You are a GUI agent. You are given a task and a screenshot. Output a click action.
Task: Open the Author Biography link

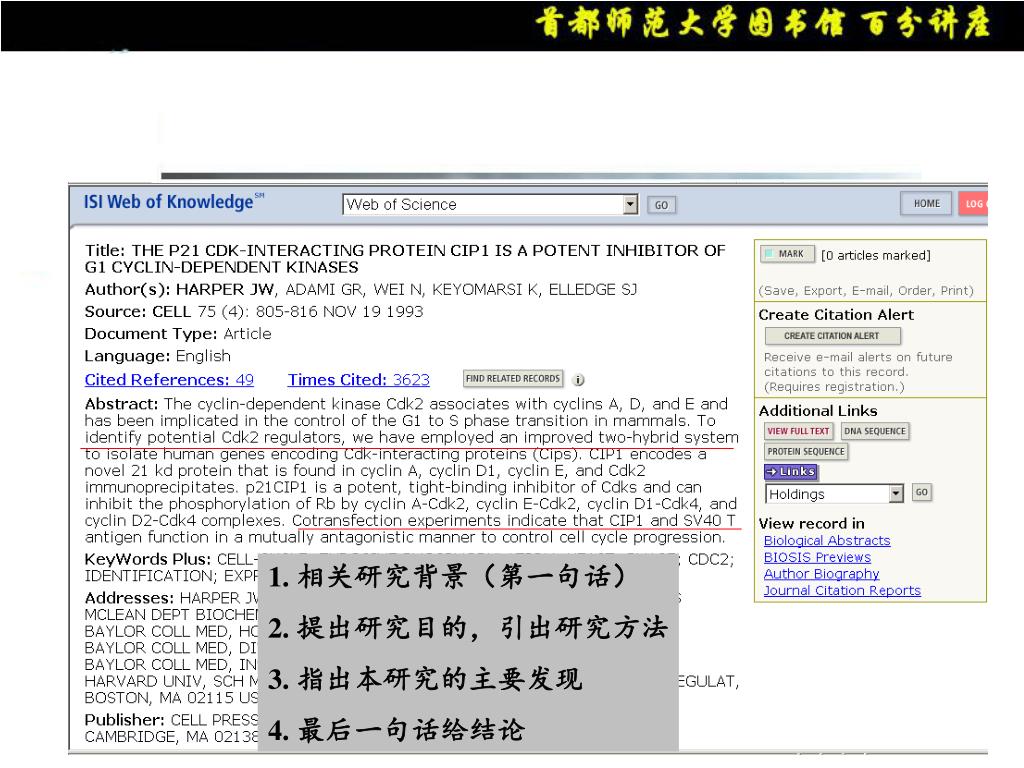pyautogui.click(x=822, y=573)
